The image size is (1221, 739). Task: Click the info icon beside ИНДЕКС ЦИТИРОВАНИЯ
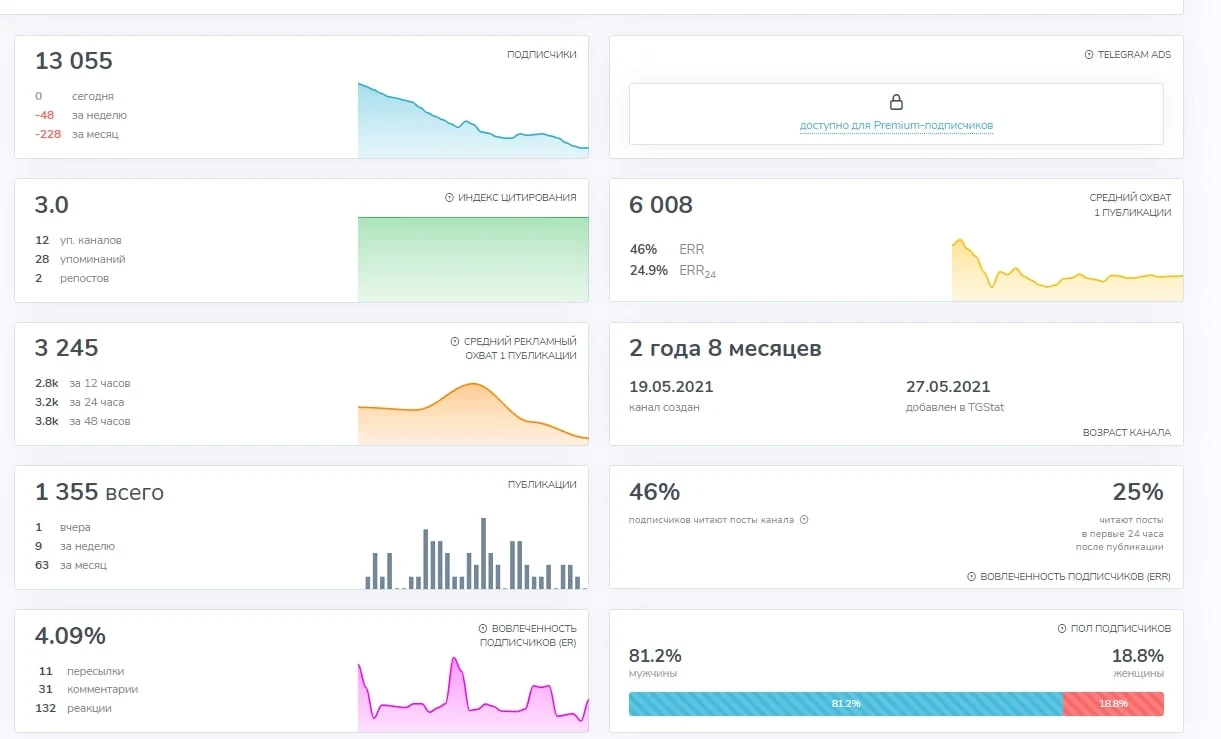tap(449, 198)
